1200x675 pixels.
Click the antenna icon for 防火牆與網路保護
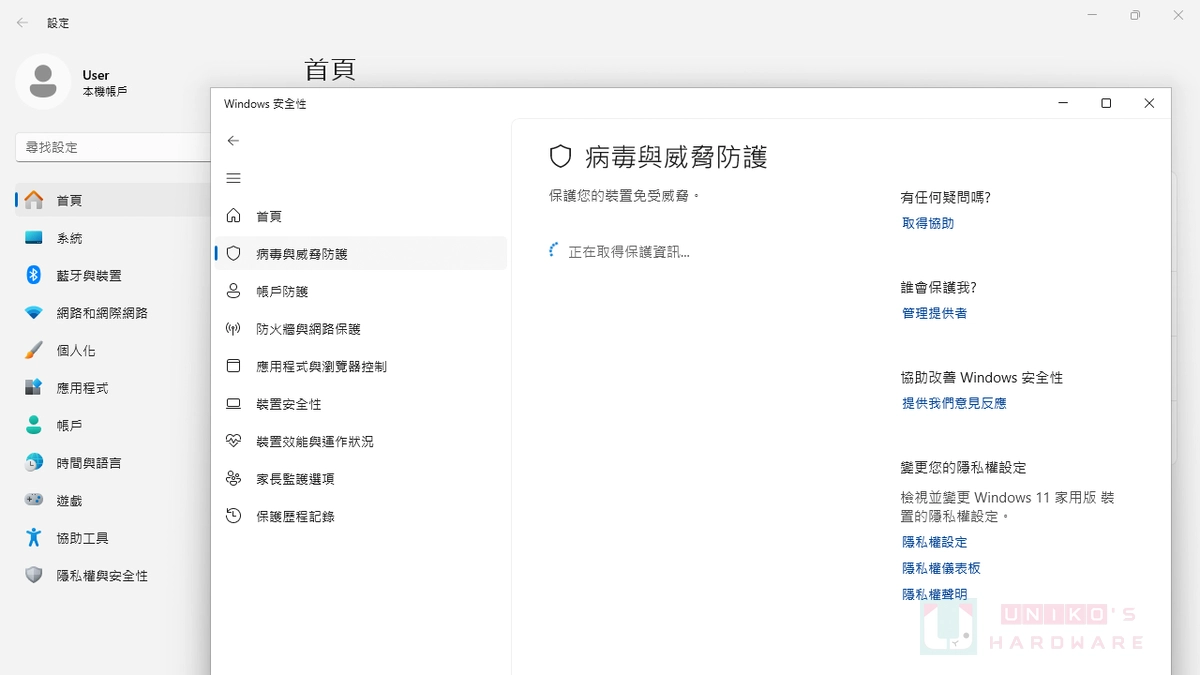coord(233,329)
